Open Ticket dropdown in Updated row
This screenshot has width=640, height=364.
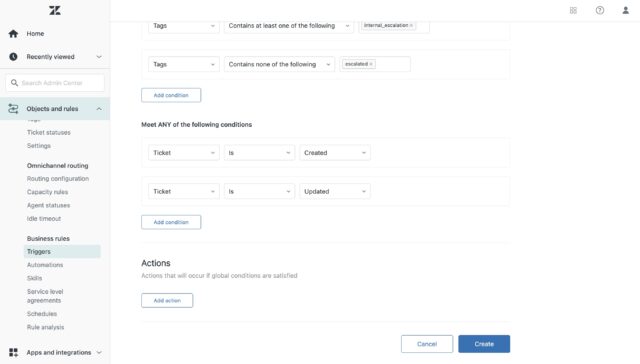184,191
